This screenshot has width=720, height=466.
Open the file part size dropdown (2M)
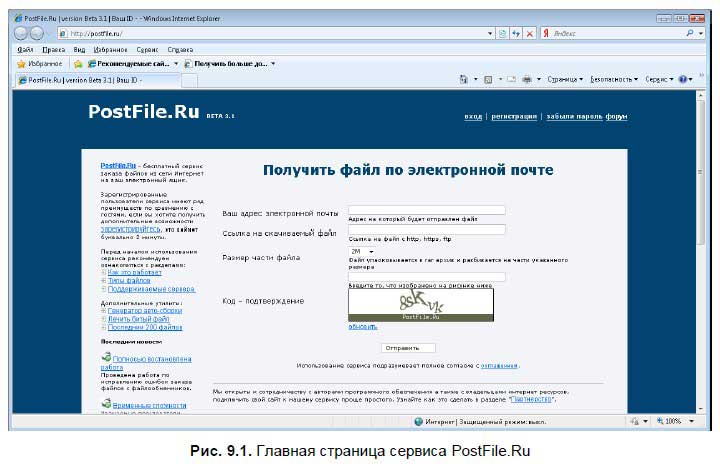362,251
